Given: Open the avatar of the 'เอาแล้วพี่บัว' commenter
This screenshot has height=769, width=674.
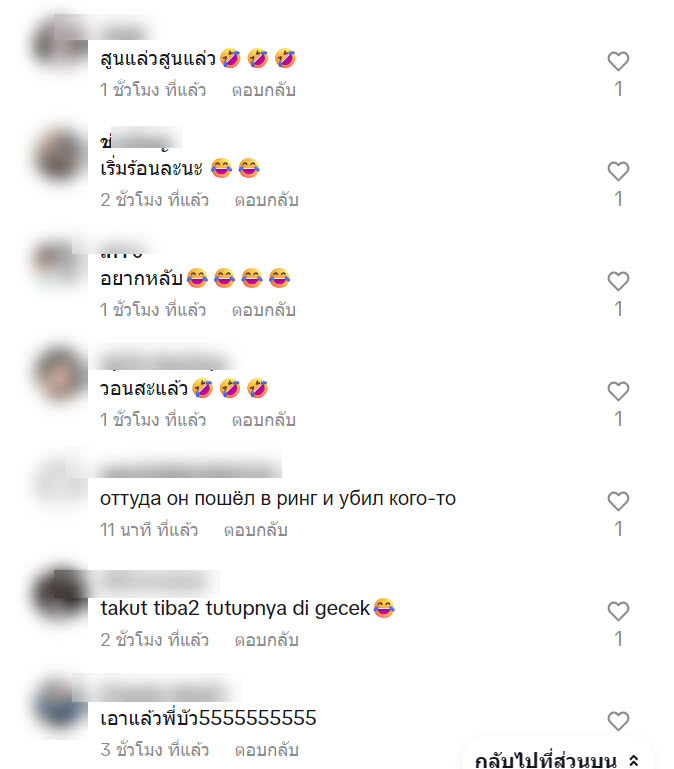Looking at the screenshot, I should click(x=59, y=705).
